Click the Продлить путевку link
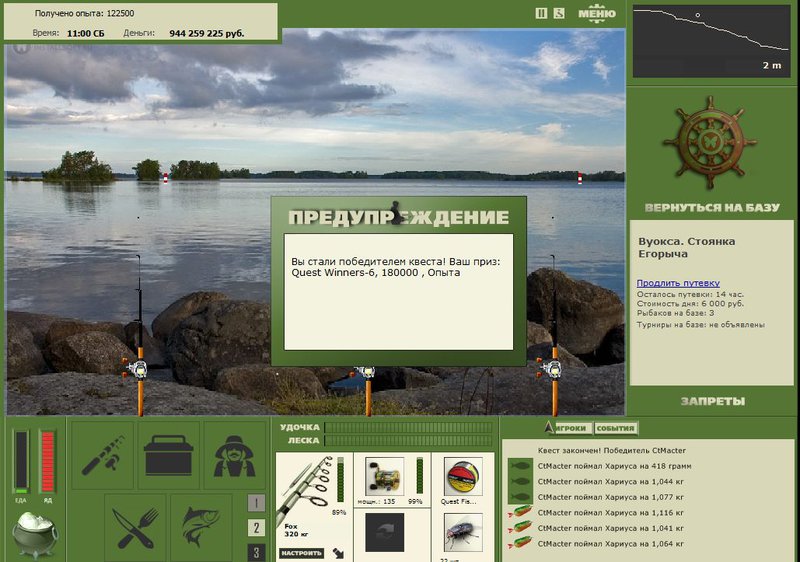This screenshot has height=562, width=800. pyautogui.click(x=678, y=283)
